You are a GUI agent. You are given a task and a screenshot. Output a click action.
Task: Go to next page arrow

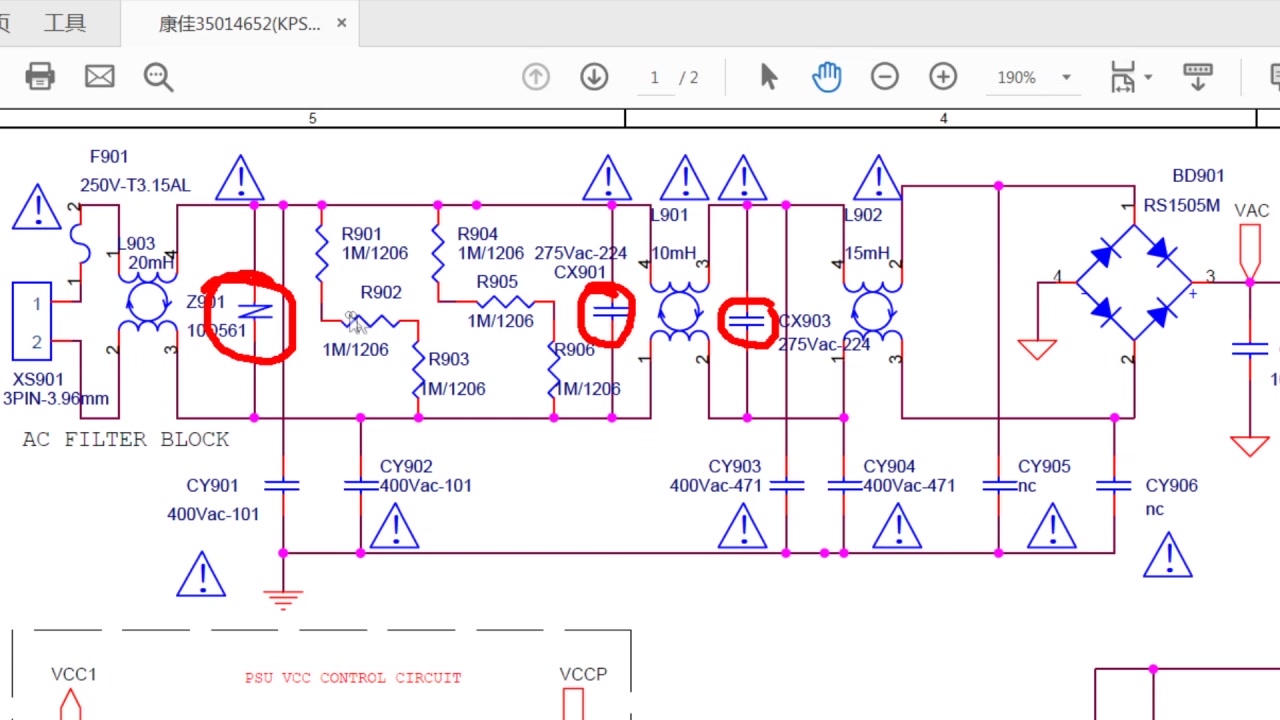[594, 77]
